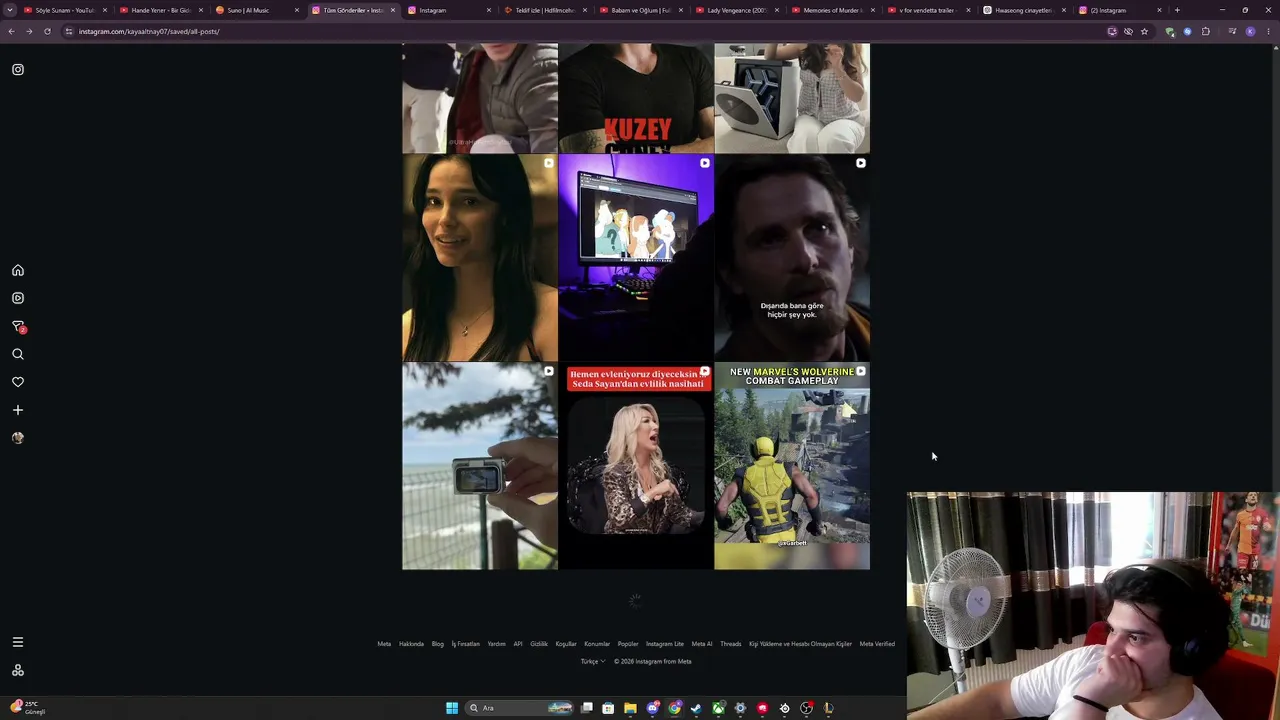The width and height of the screenshot is (1280, 720).
Task: Switch to the Lady Vengeance tab
Action: pyautogui.click(x=735, y=10)
